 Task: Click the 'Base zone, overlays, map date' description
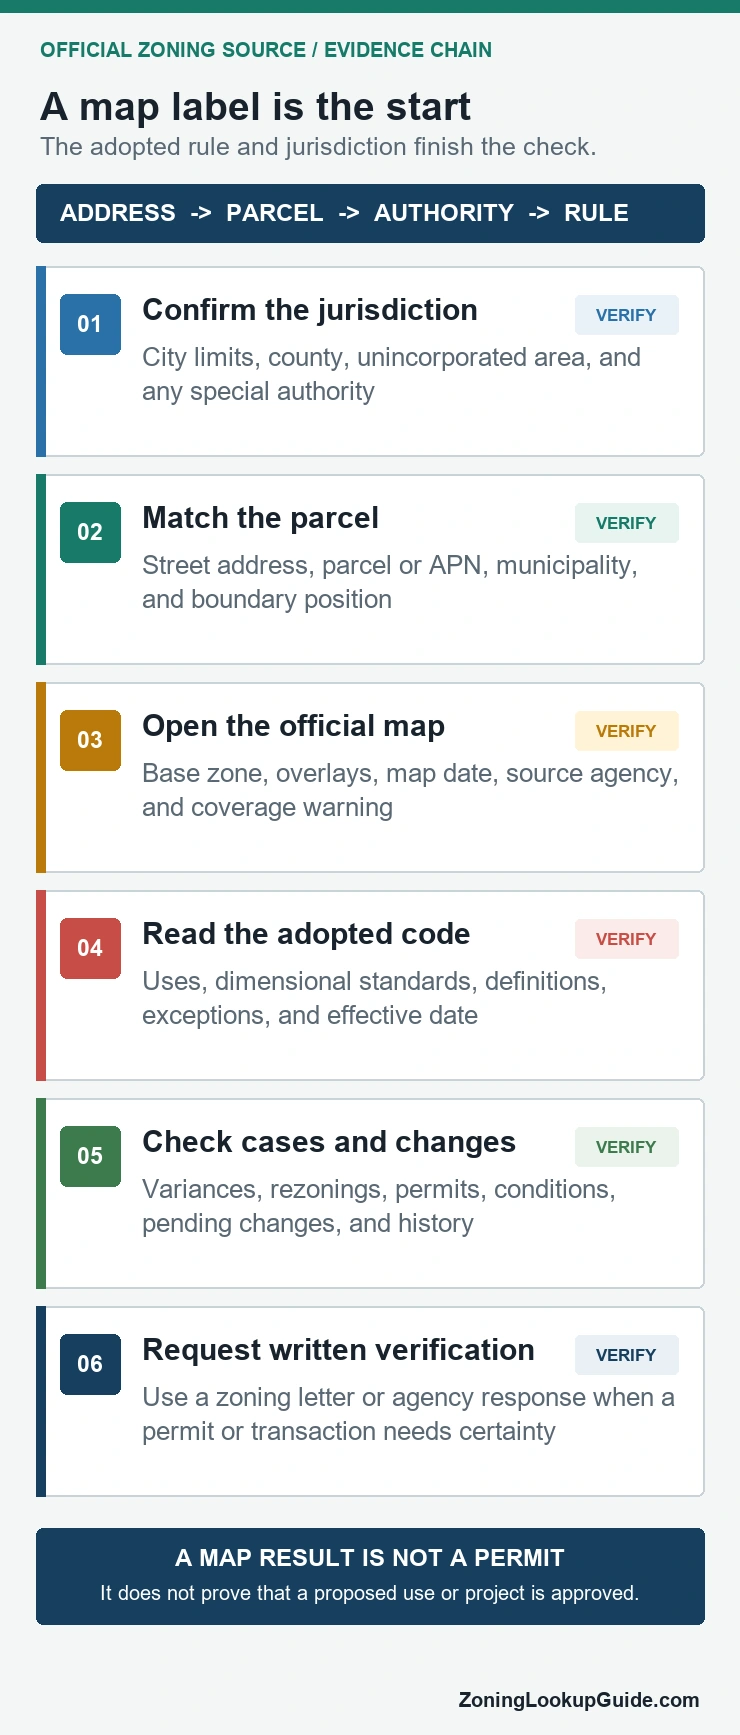(410, 790)
